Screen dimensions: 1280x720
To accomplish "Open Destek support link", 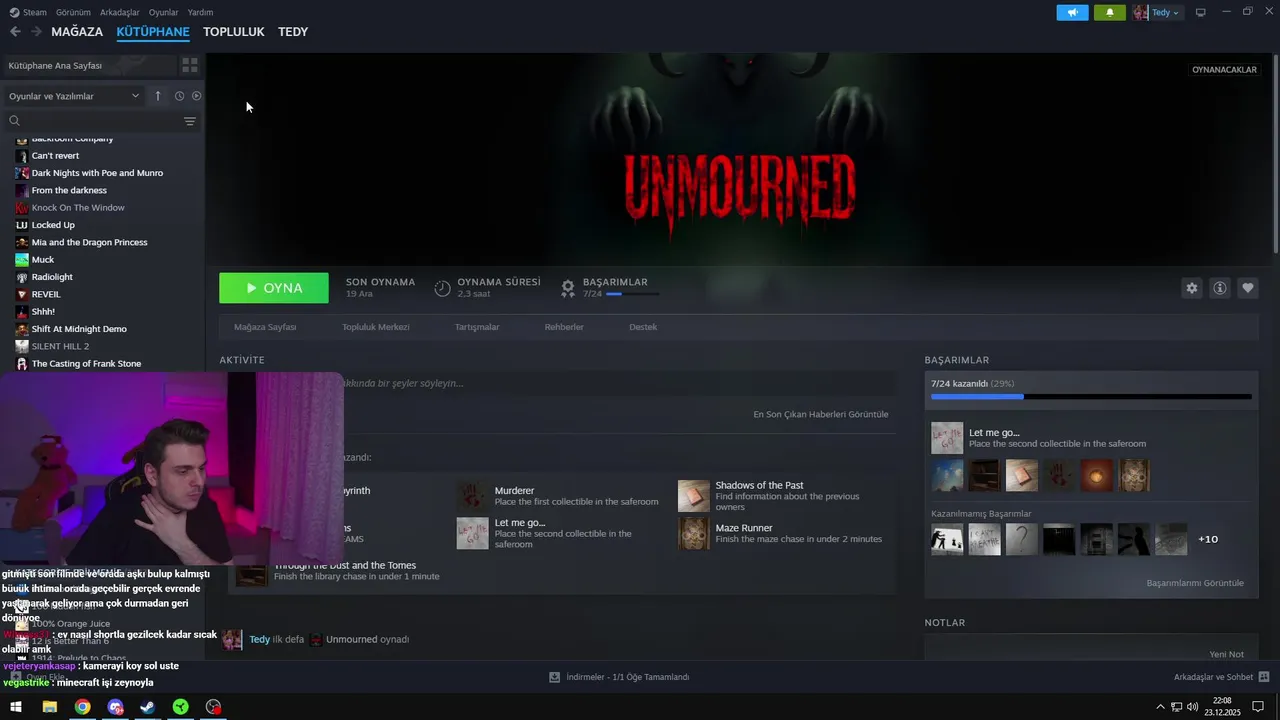I will point(643,327).
